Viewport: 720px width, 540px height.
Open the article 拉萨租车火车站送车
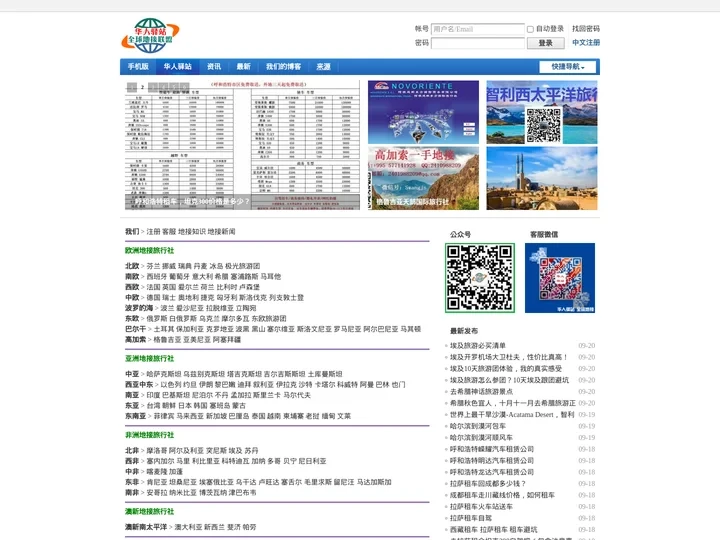481,506
